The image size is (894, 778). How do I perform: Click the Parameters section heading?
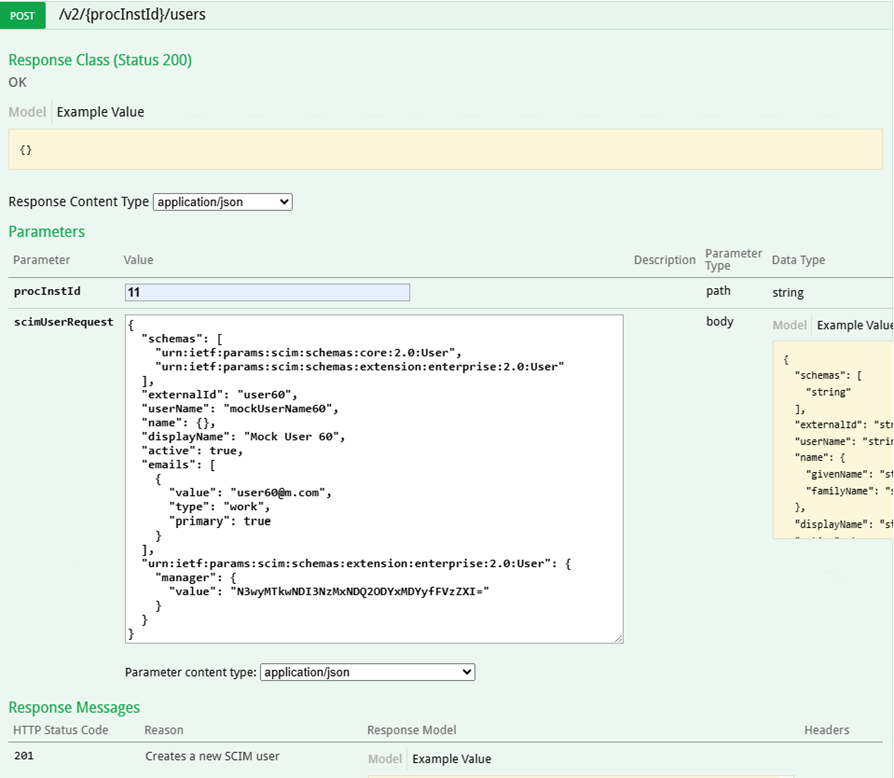click(47, 232)
